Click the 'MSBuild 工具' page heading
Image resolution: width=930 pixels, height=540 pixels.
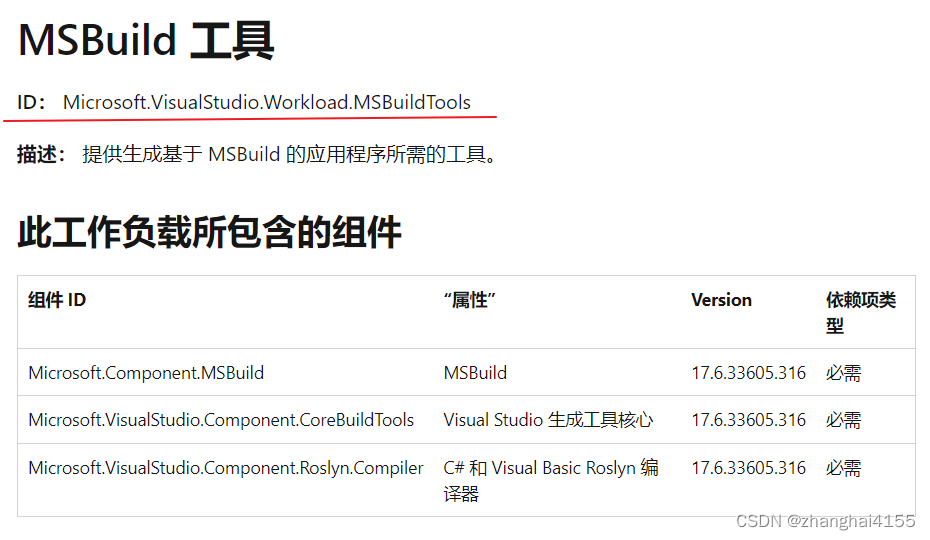coord(146,40)
